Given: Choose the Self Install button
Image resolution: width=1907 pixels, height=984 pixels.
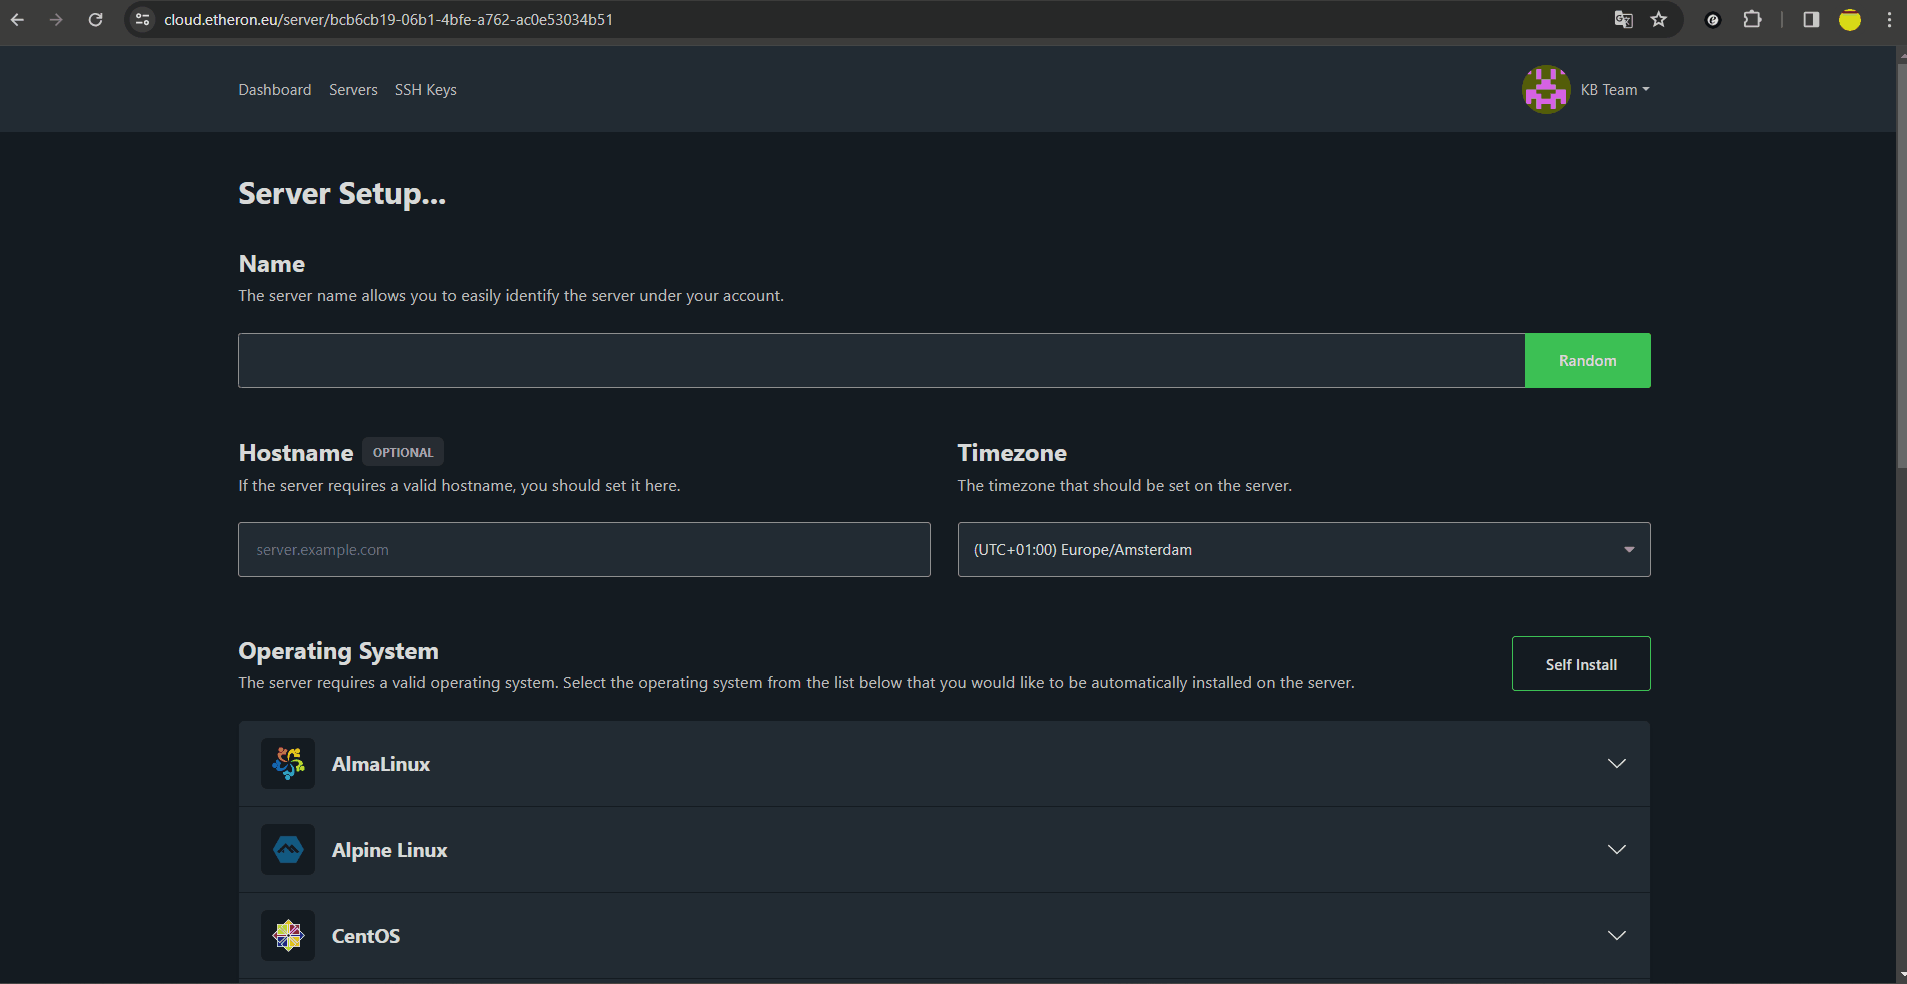Looking at the screenshot, I should [1580, 664].
